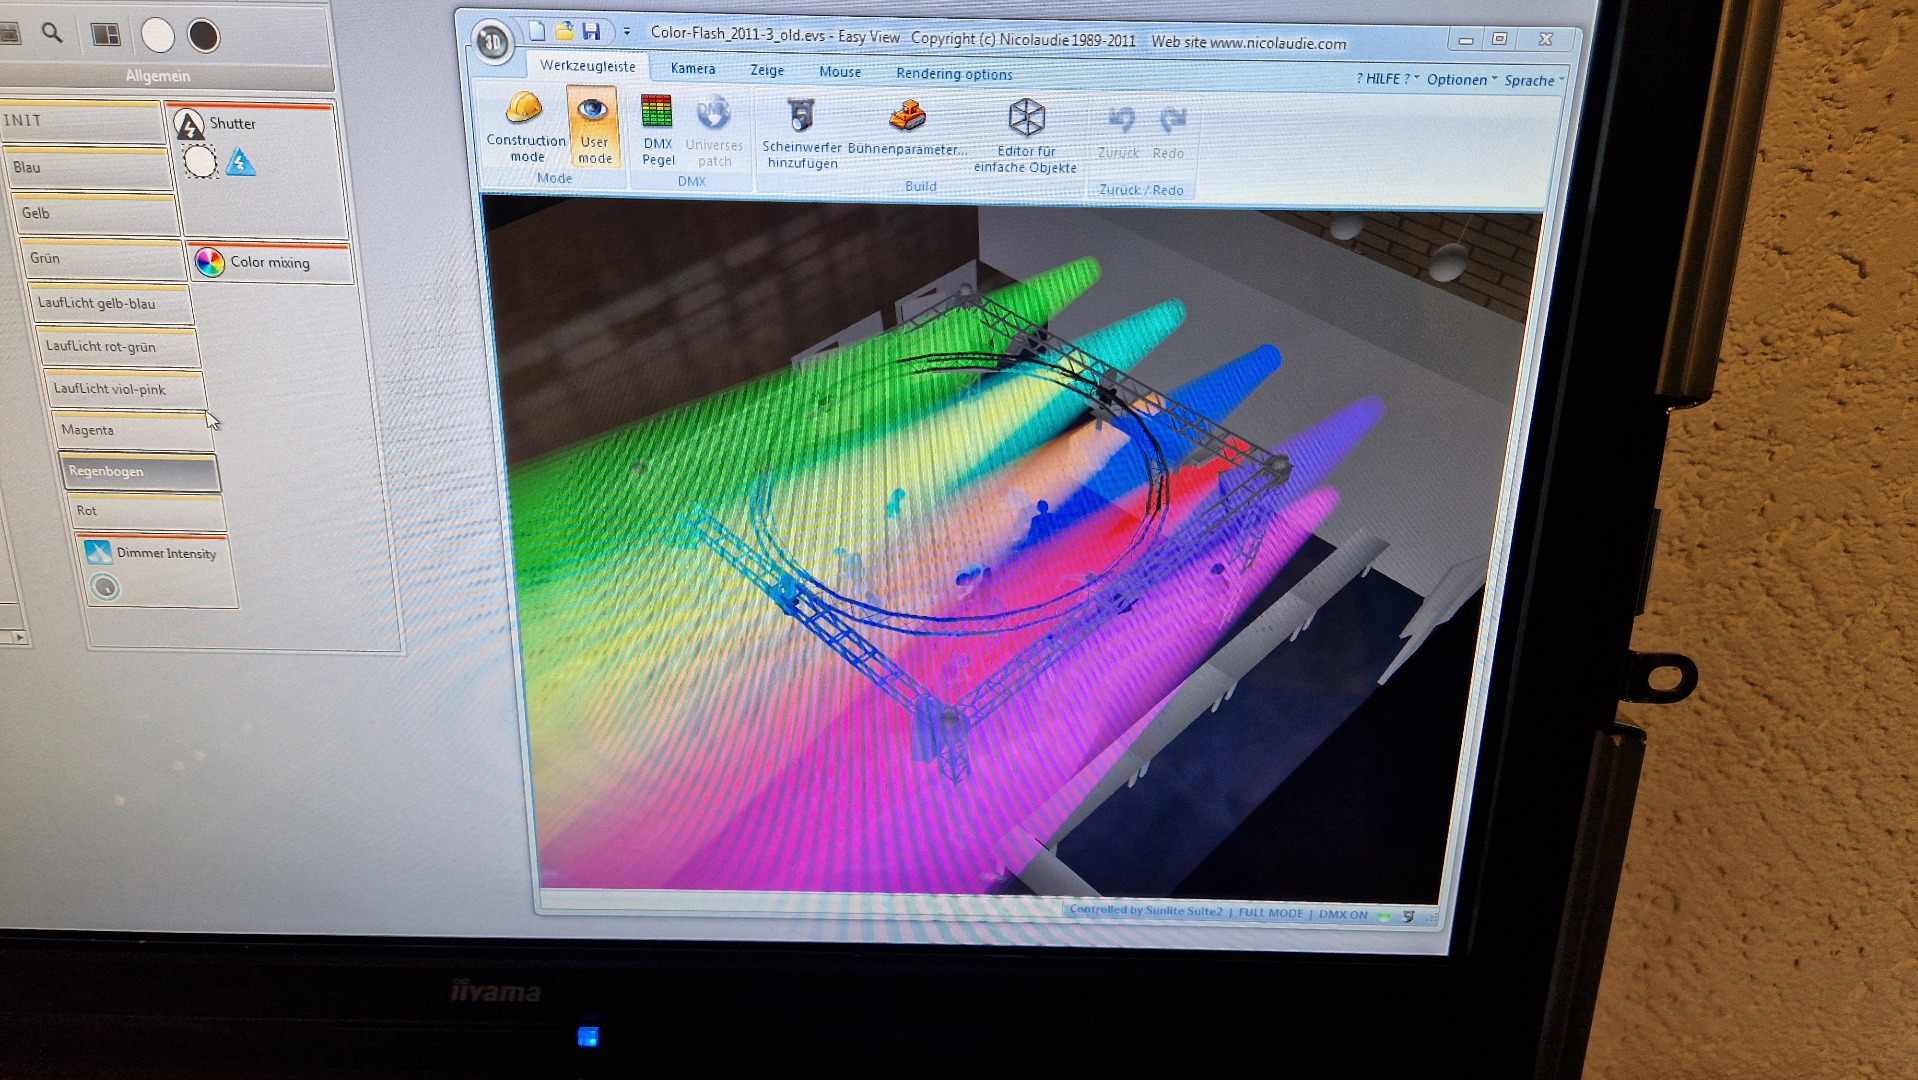
Task: Switch to the Kamera ribbon tab
Action: (693, 69)
